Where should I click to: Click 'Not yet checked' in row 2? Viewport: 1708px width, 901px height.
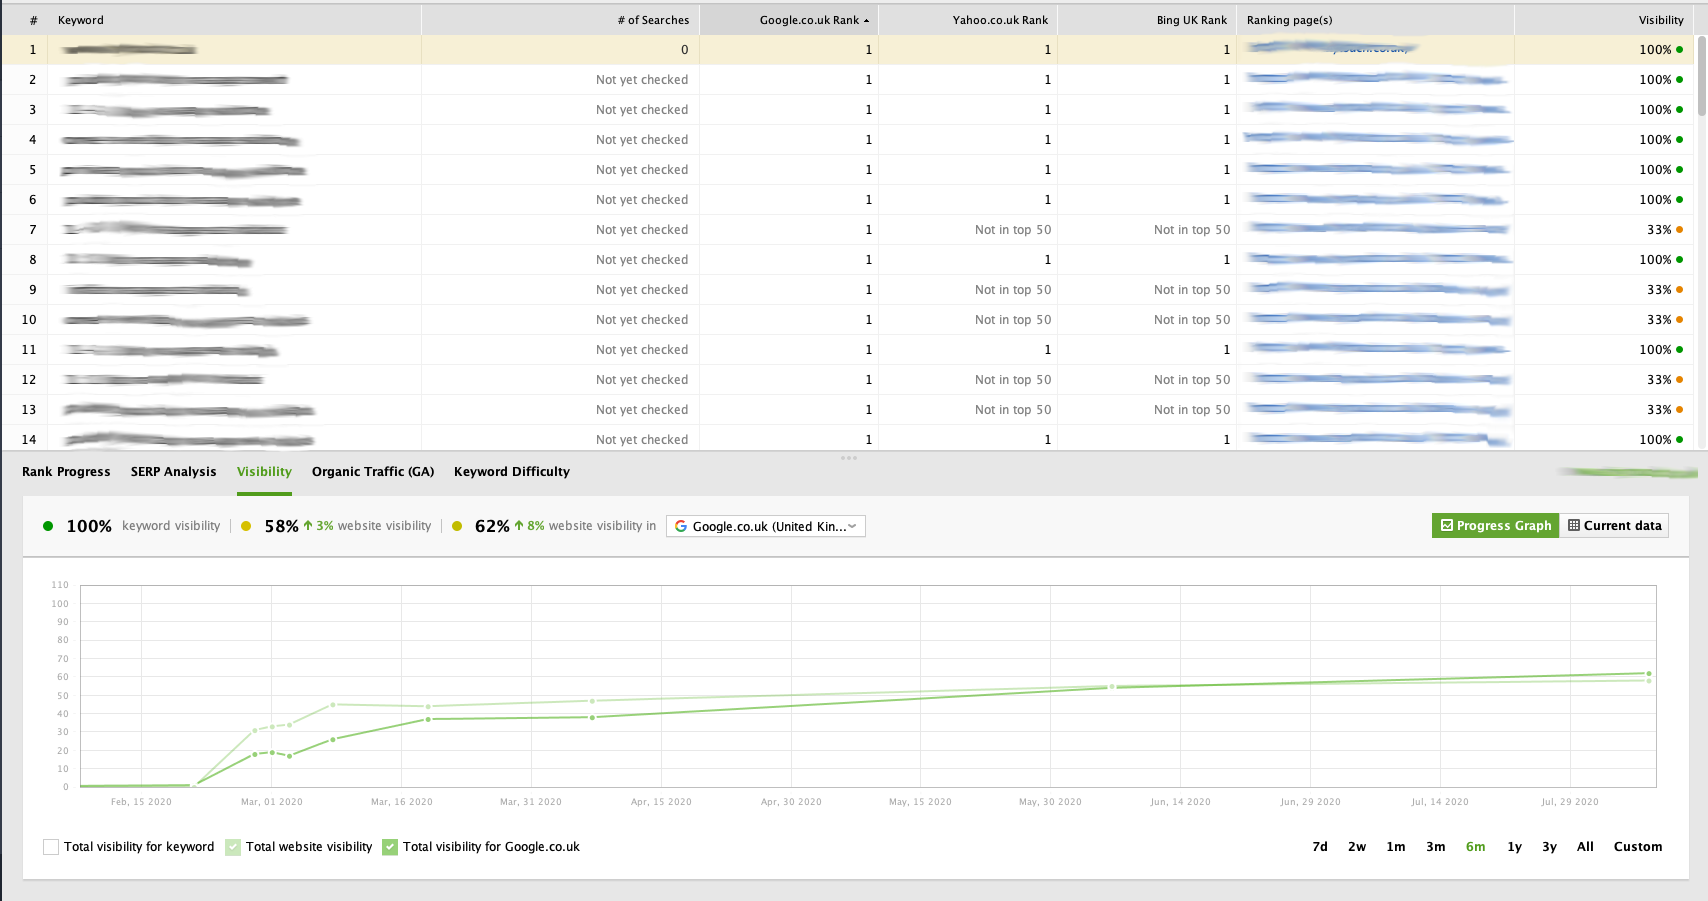pos(642,80)
